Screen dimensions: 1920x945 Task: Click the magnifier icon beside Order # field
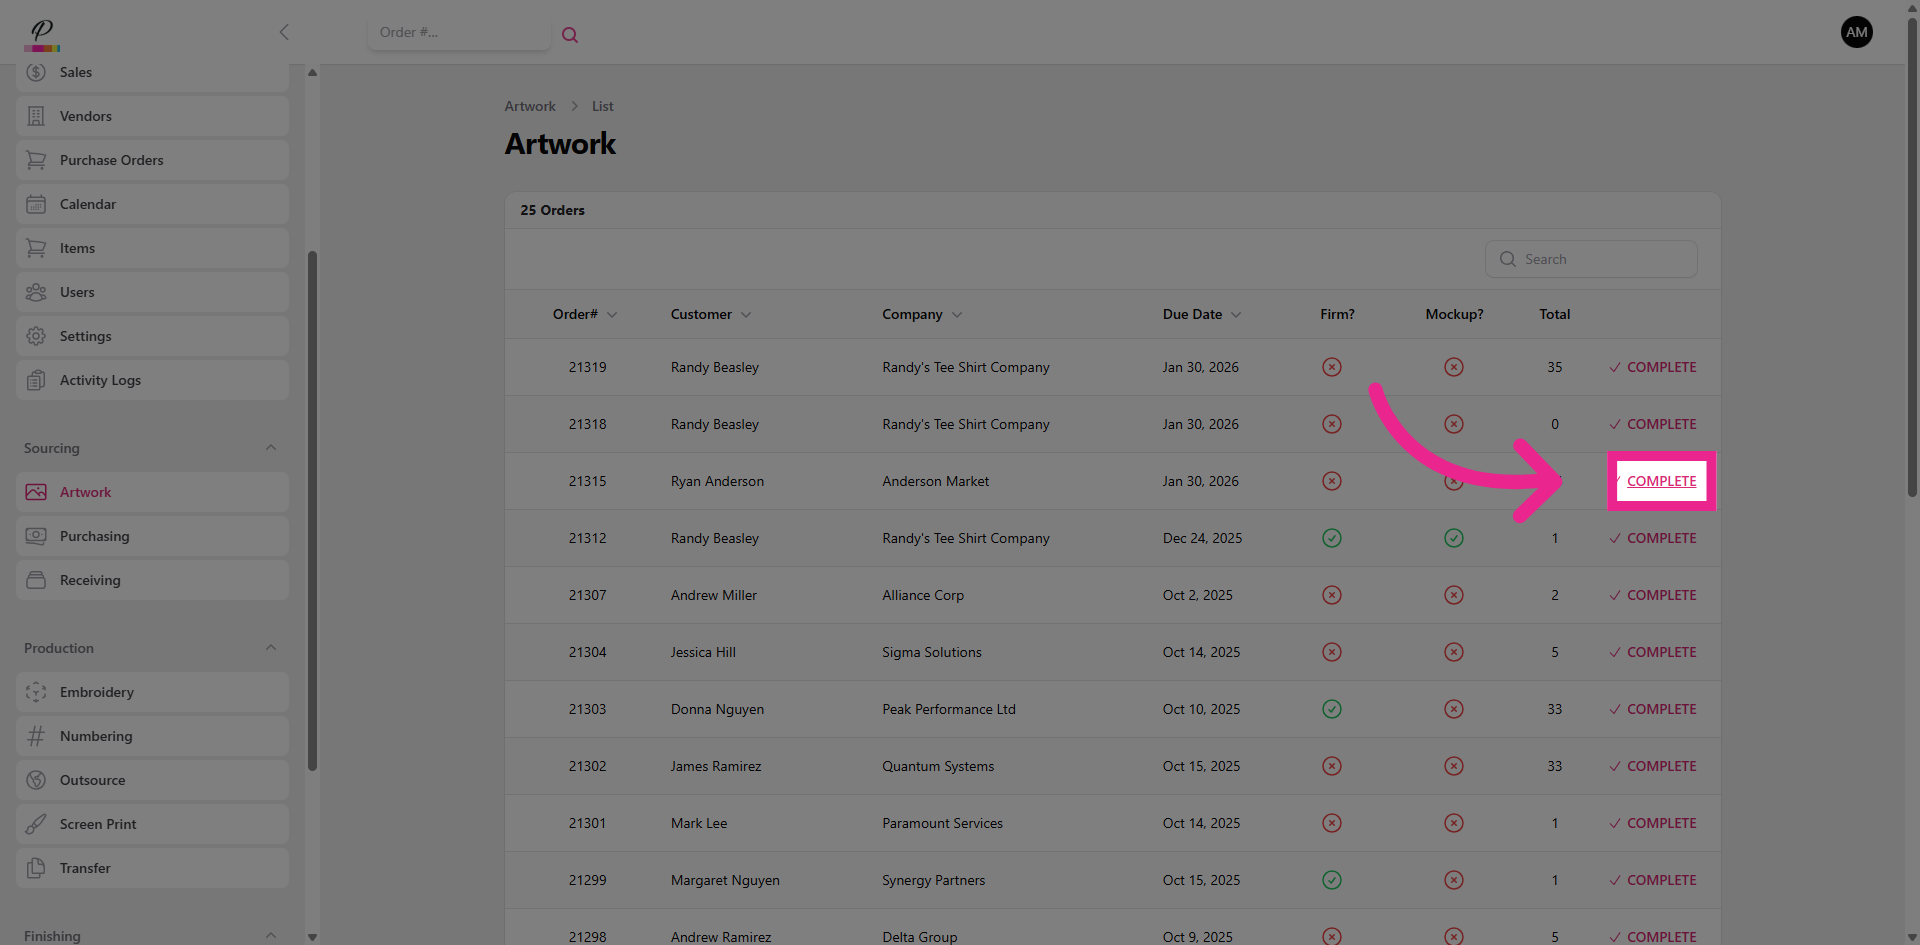[570, 35]
